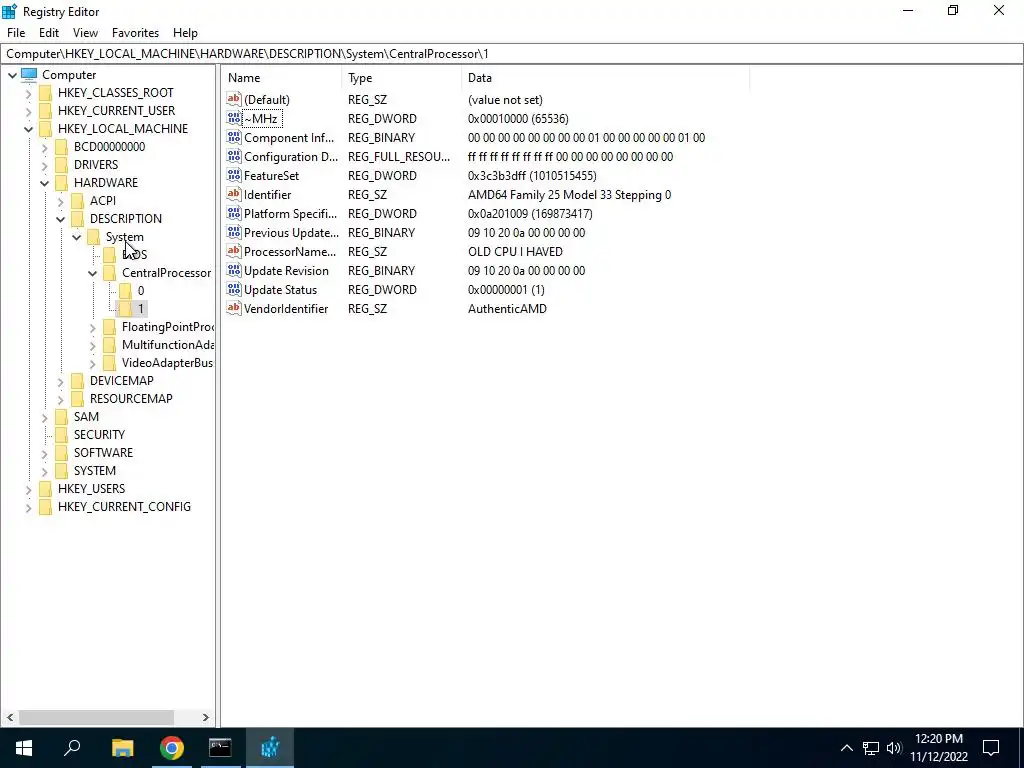Select the (Default) string value icon
Image resolution: width=1024 pixels, height=768 pixels.
pyautogui.click(x=234, y=99)
